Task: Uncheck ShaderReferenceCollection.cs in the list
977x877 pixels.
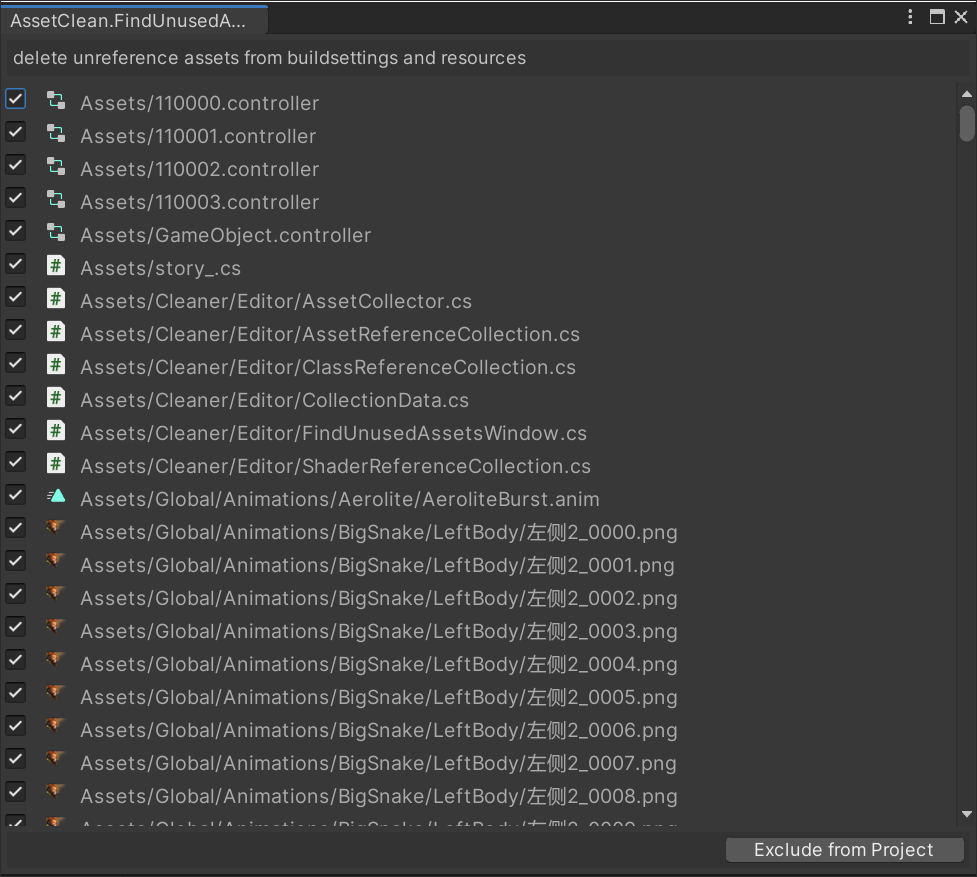Action: pos(15,462)
